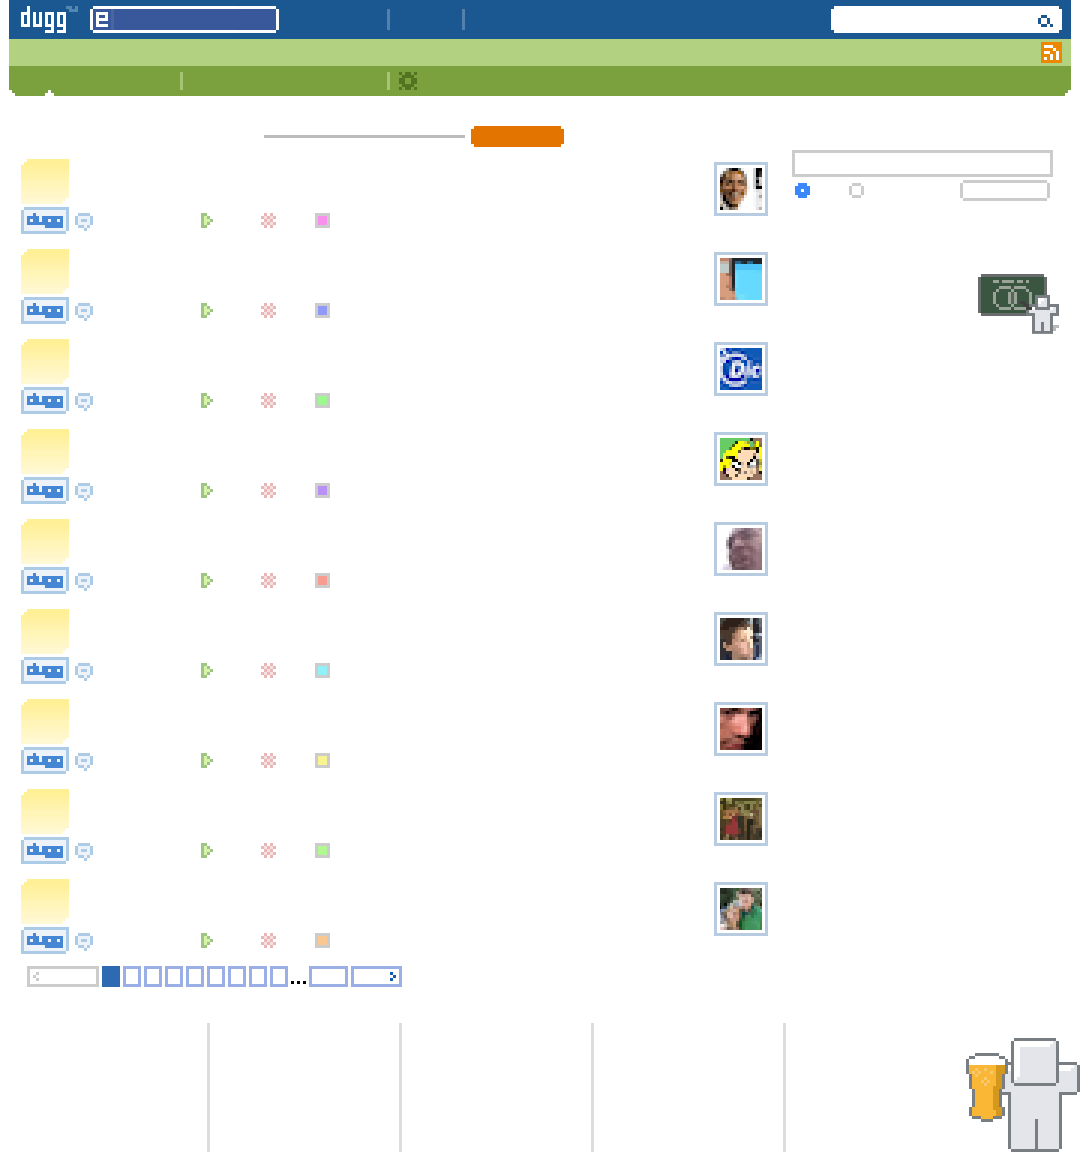Select the solid blue current page box

pos(111,976)
